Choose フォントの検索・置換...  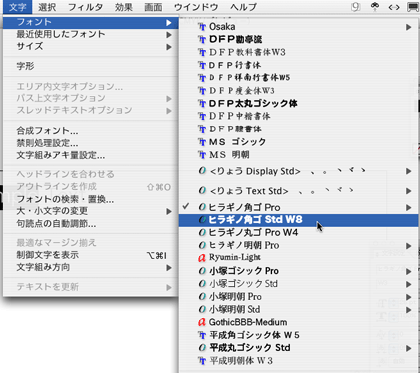click(91, 199)
